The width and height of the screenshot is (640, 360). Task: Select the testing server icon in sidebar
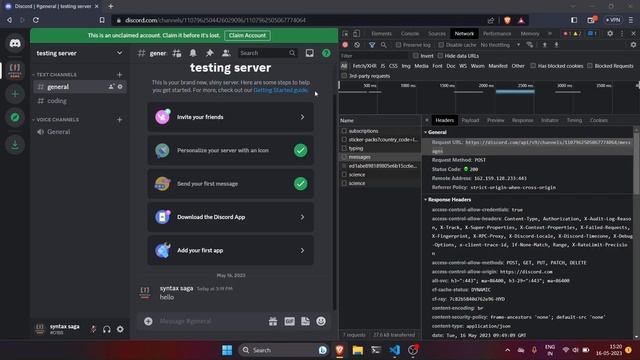(15, 70)
